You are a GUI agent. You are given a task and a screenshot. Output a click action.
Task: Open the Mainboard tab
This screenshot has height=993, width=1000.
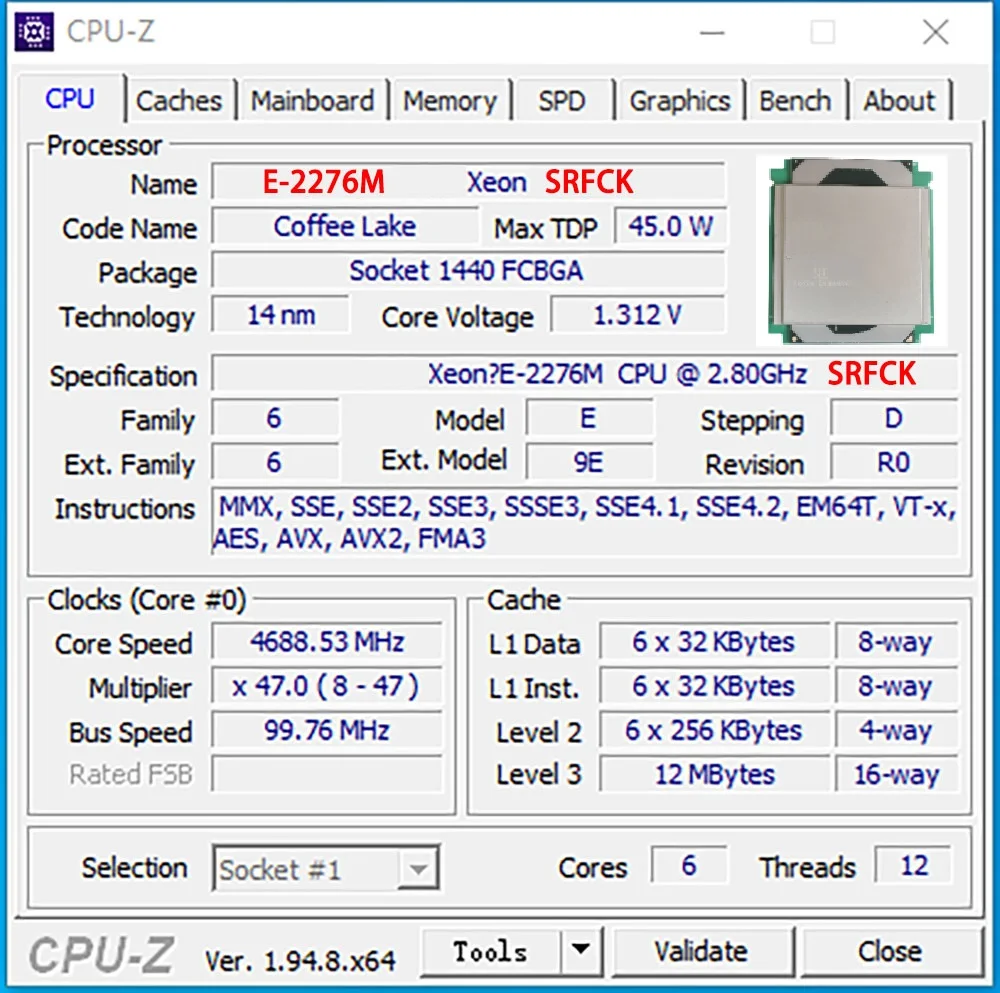[313, 100]
